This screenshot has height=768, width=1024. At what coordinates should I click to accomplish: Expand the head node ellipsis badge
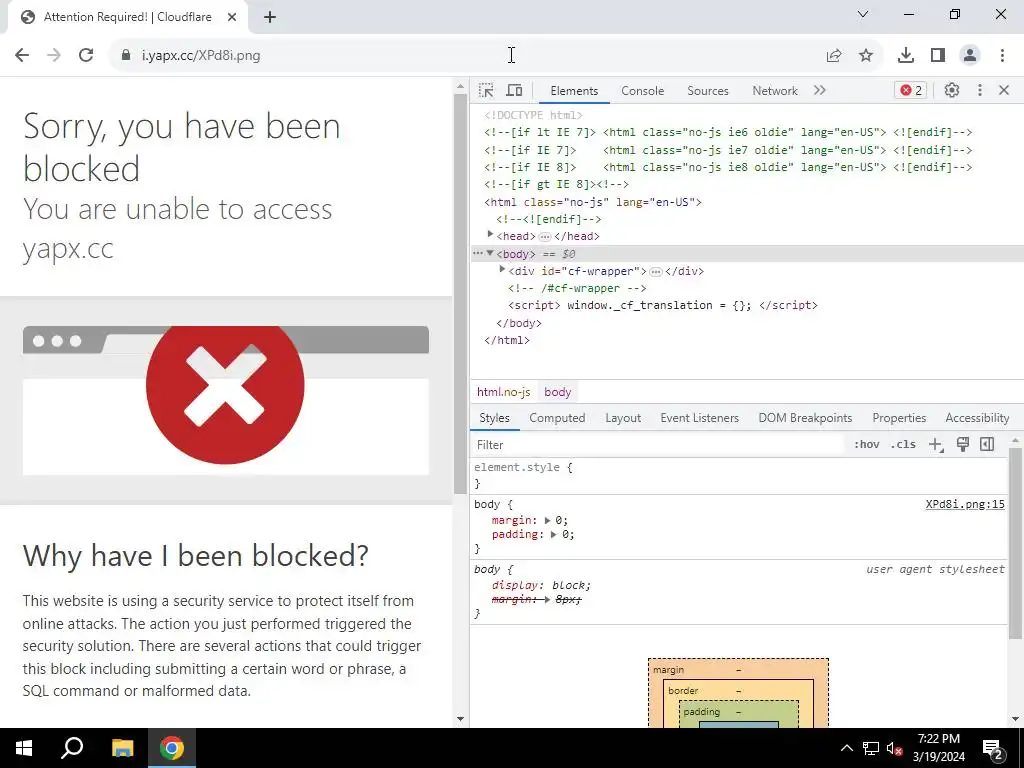click(545, 236)
